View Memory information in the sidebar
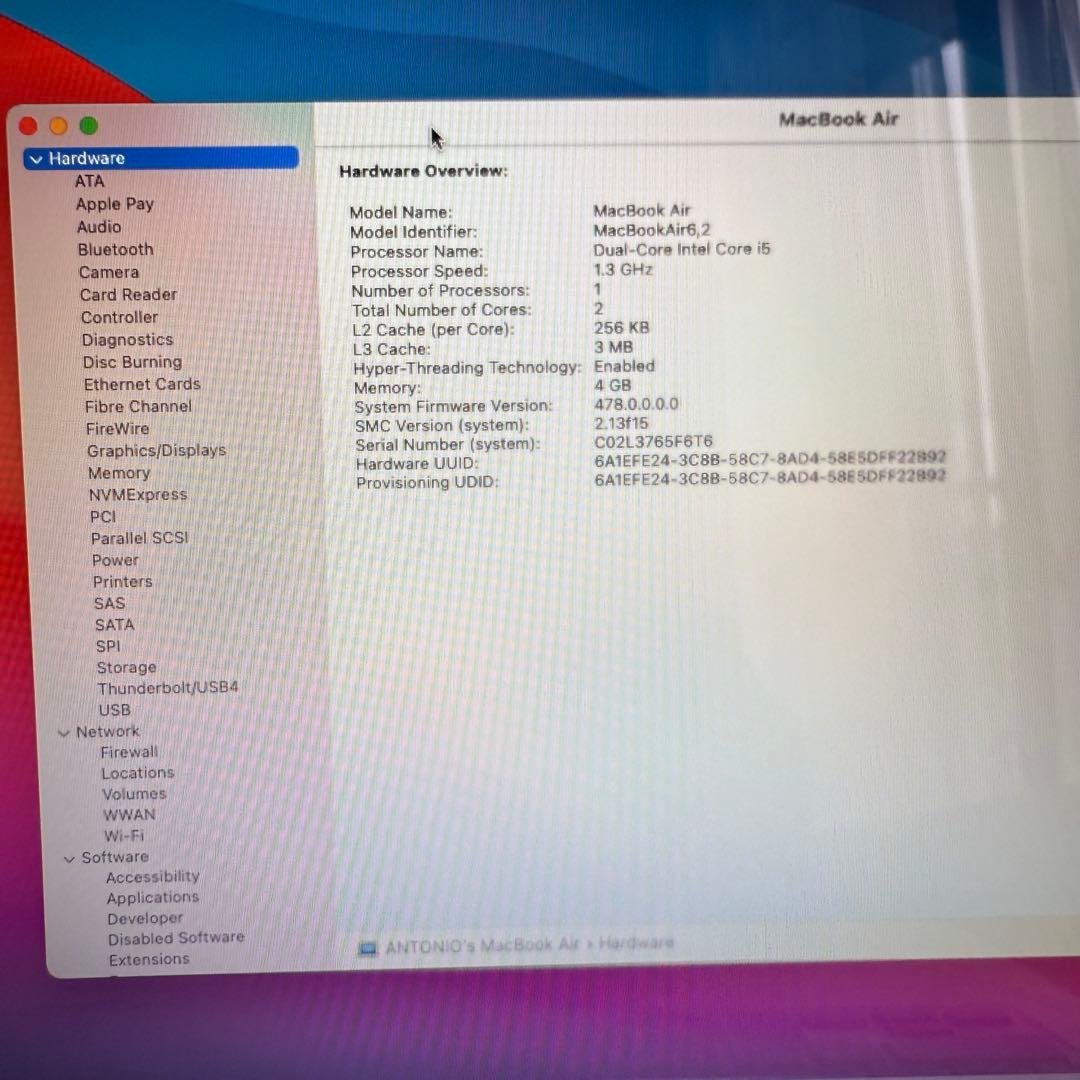 [x=119, y=472]
